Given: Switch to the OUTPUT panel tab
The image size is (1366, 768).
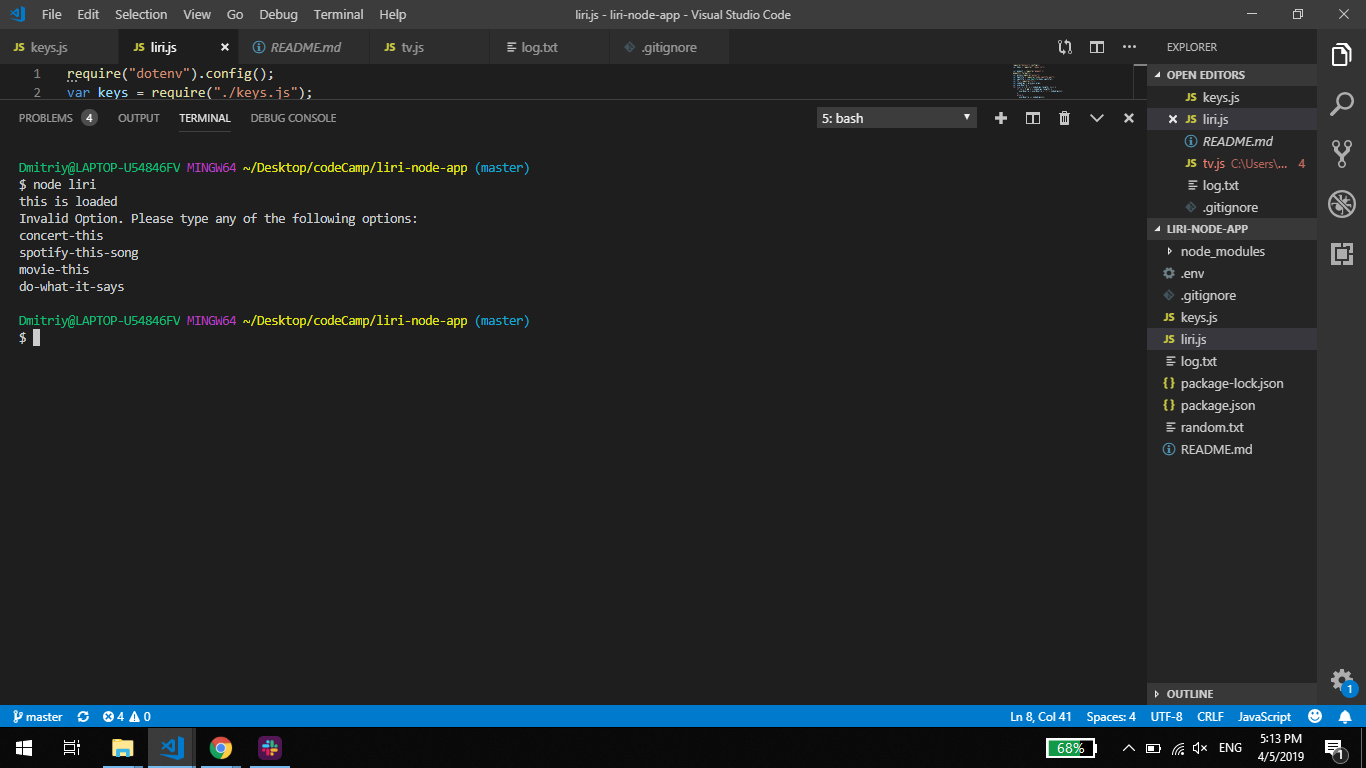Looking at the screenshot, I should tap(139, 118).
